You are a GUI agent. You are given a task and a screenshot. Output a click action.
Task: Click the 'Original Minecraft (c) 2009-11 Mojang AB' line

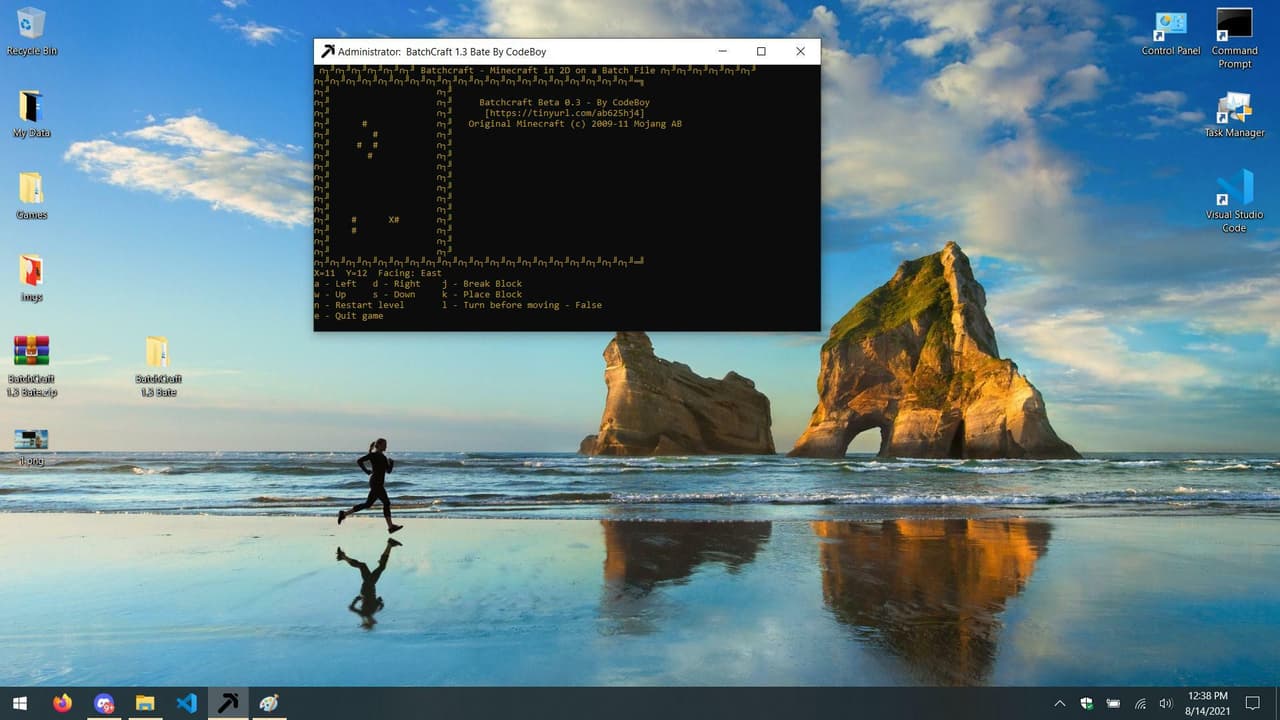coord(575,124)
